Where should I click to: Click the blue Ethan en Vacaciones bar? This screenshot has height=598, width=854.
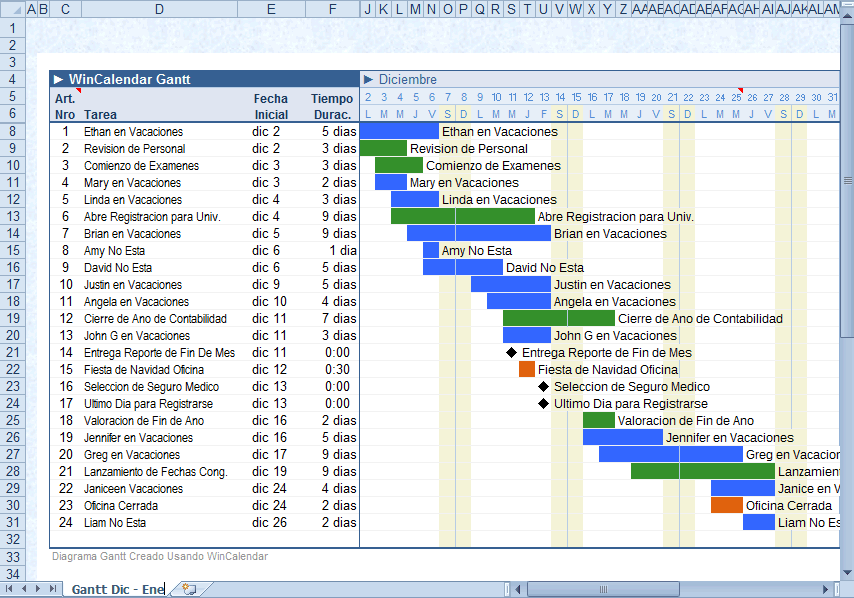398,132
